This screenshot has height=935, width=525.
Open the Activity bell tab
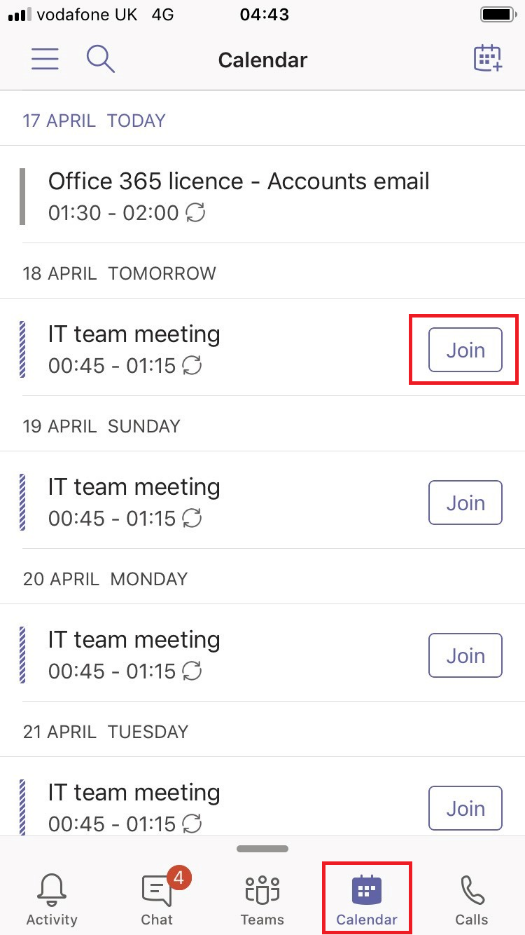click(52, 899)
